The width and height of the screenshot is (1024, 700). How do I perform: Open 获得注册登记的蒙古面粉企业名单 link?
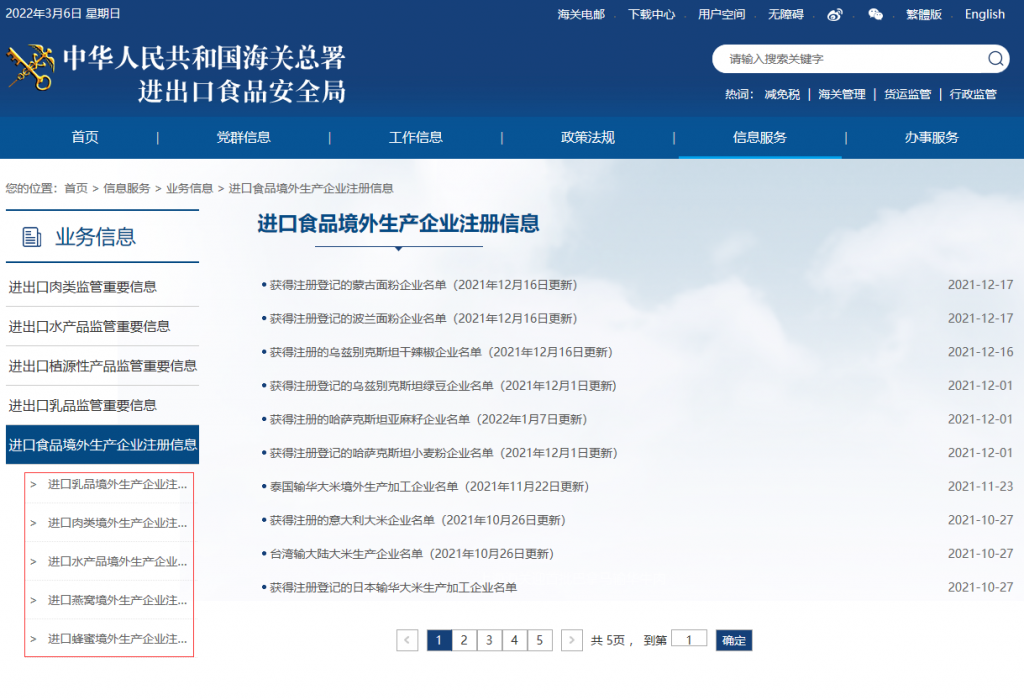point(423,285)
